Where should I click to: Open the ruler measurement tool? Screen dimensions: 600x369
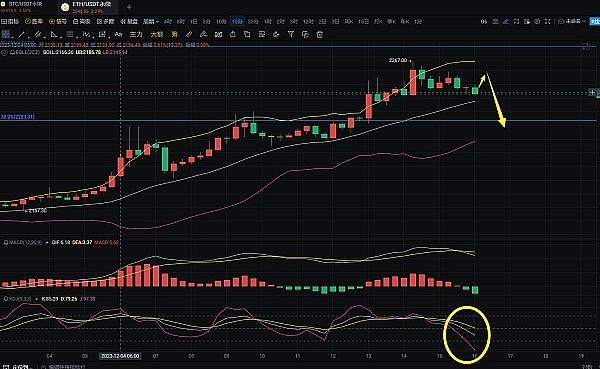point(189,34)
